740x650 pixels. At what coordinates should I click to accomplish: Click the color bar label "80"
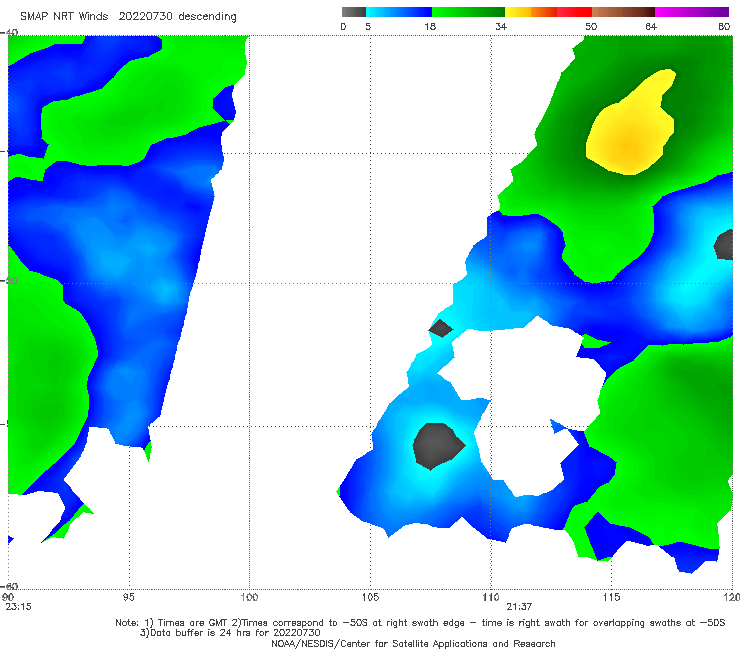point(724,27)
